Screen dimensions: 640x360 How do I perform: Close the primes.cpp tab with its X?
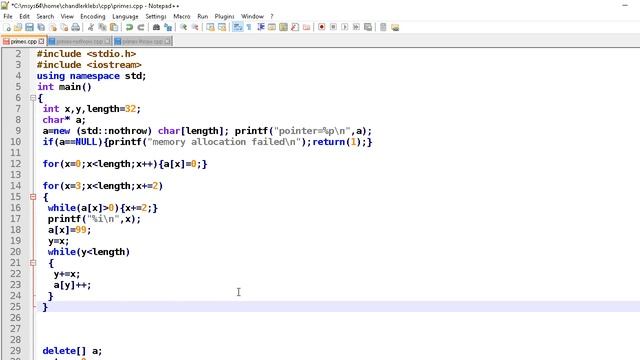point(41,41)
